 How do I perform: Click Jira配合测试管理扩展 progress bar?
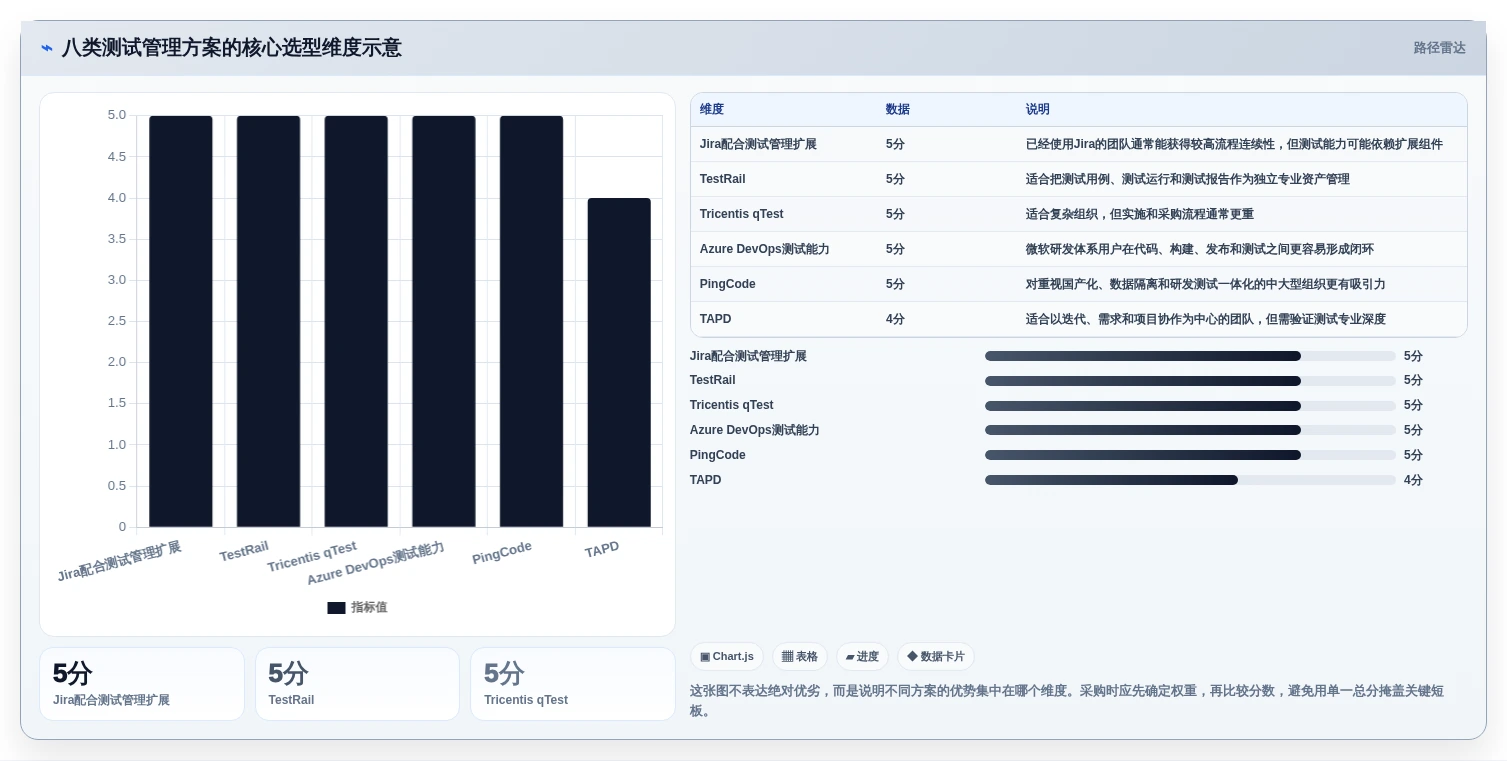pyautogui.click(x=1190, y=356)
